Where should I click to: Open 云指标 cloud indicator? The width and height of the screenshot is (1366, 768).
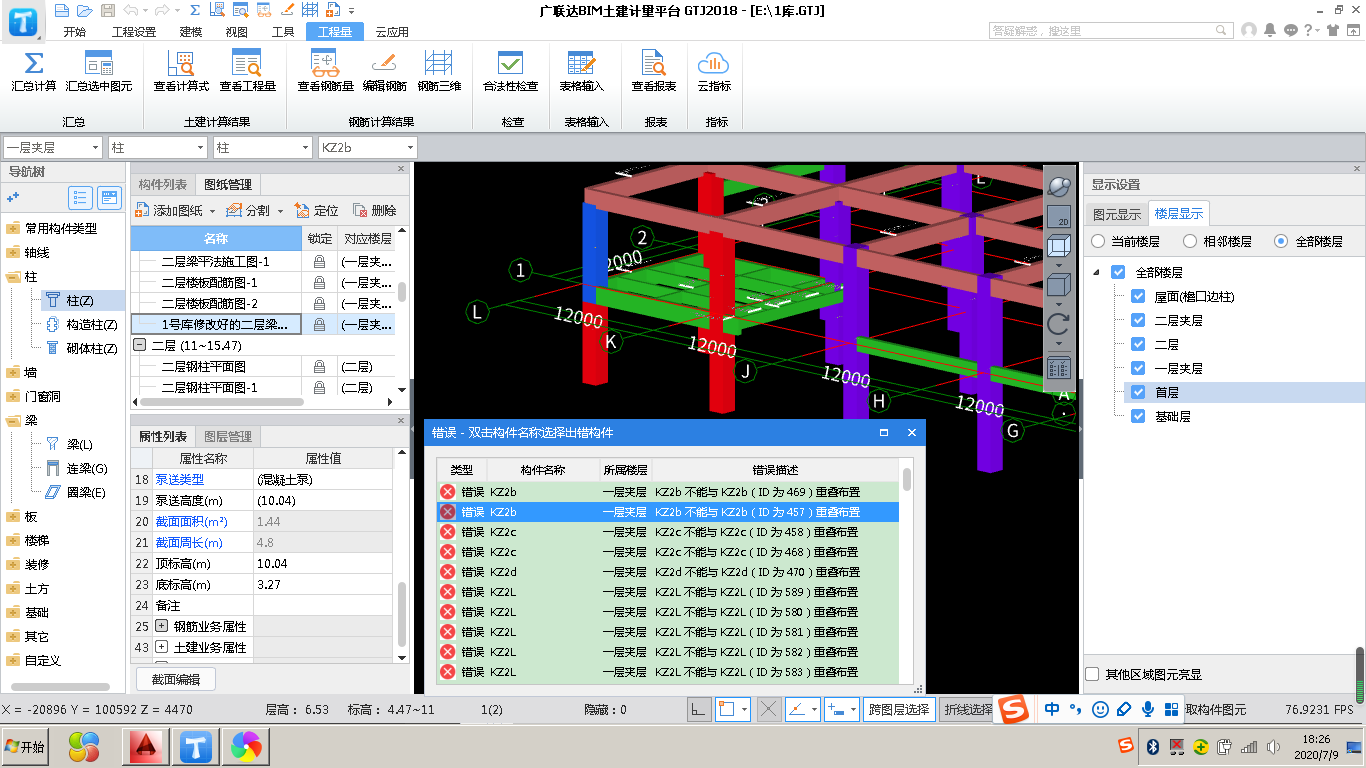[714, 71]
